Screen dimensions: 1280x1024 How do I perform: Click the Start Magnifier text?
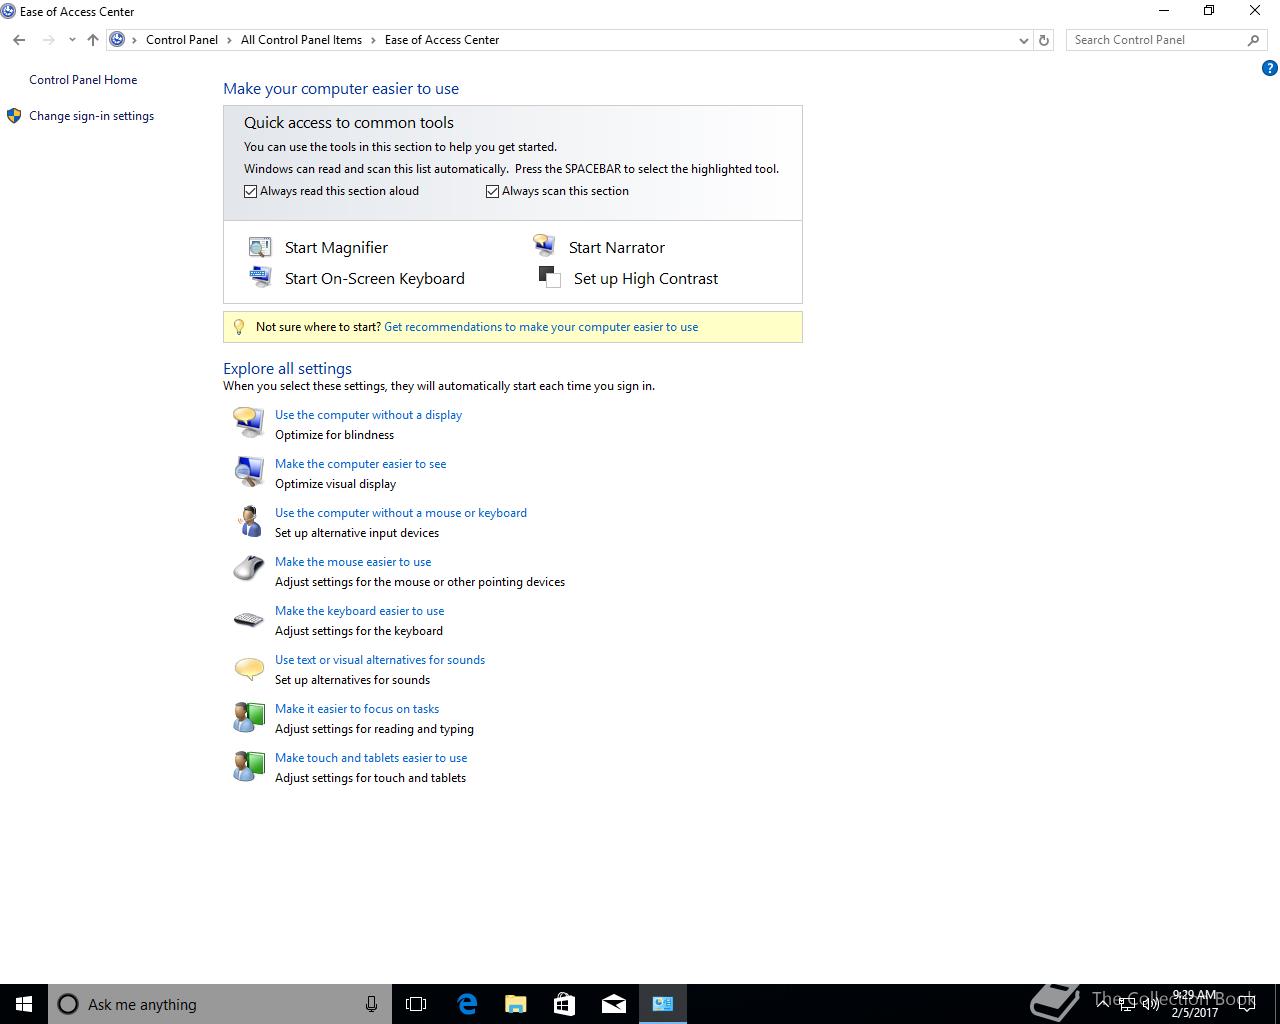coord(336,248)
